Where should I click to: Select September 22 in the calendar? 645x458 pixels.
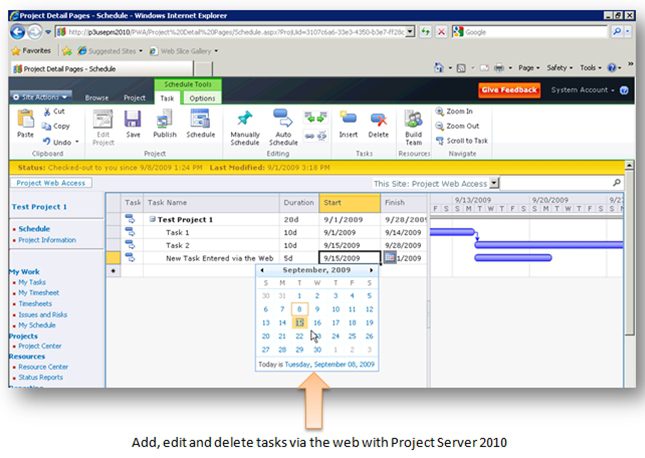point(299,336)
